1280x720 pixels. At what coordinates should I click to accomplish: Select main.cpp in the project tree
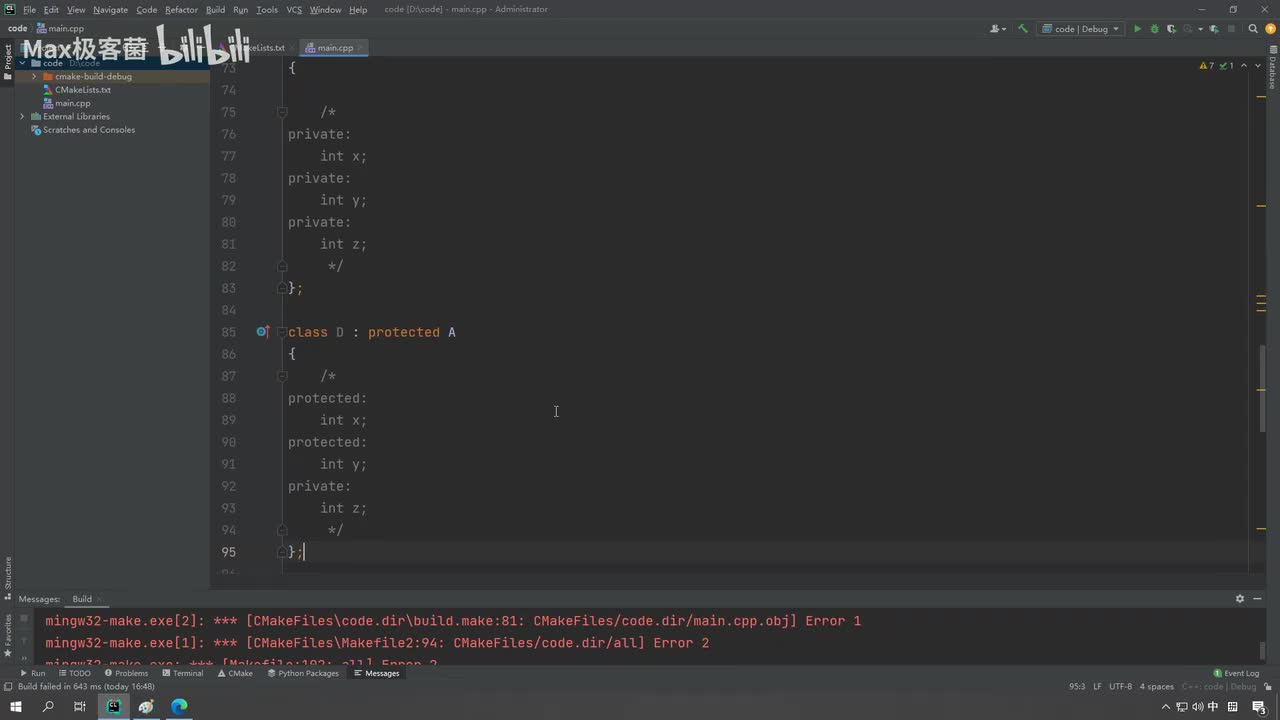point(73,103)
